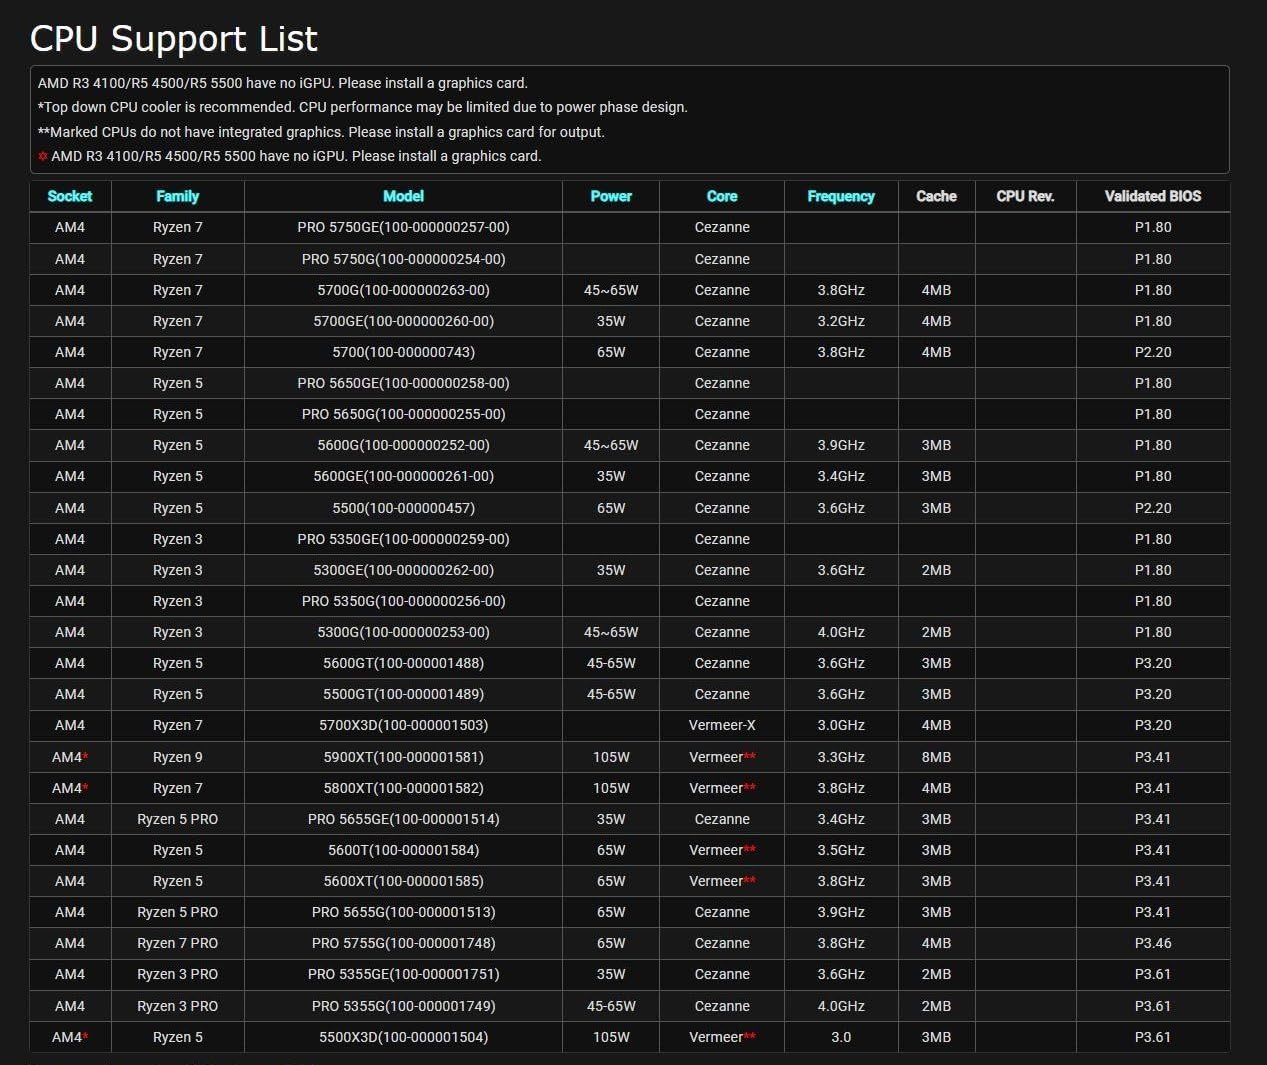Select the 5700X3D model cell
1267x1065 pixels.
[403, 725]
